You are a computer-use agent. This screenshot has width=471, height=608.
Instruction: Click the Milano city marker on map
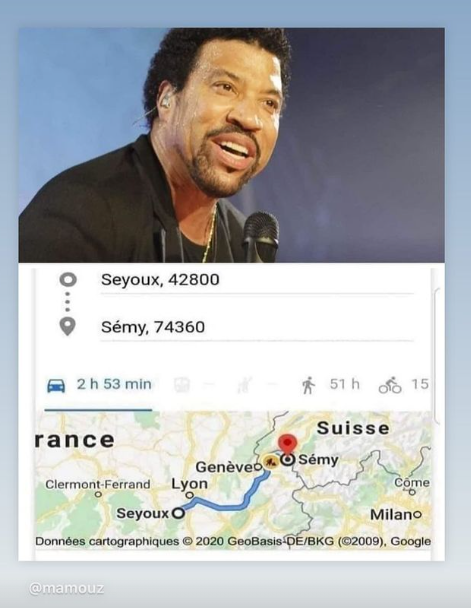(417, 515)
